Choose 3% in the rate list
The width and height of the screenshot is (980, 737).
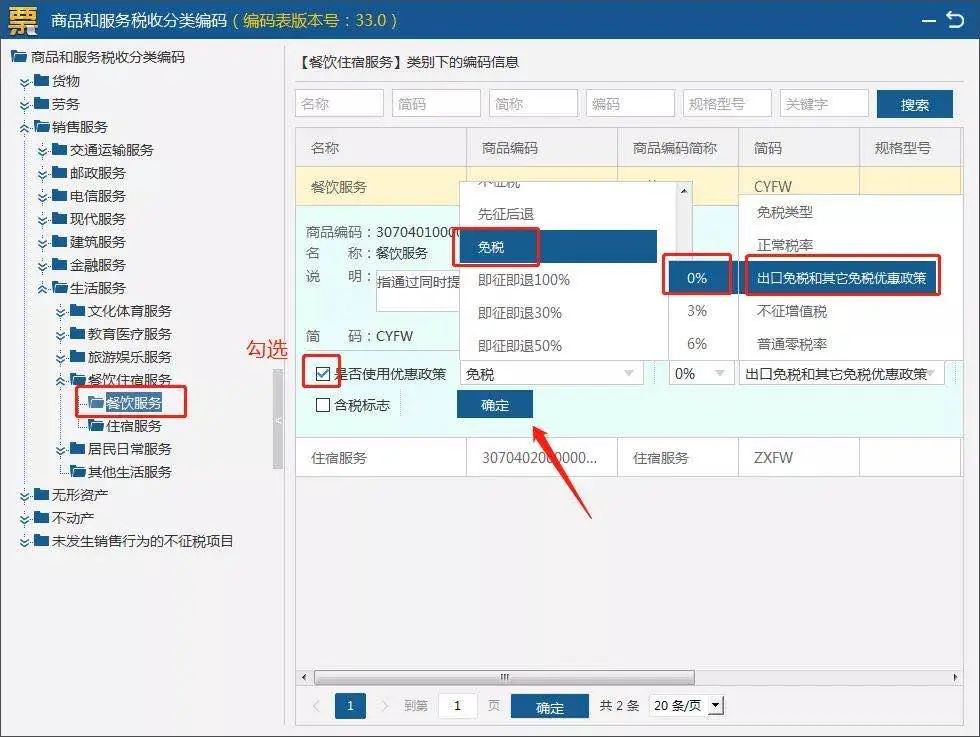[697, 311]
